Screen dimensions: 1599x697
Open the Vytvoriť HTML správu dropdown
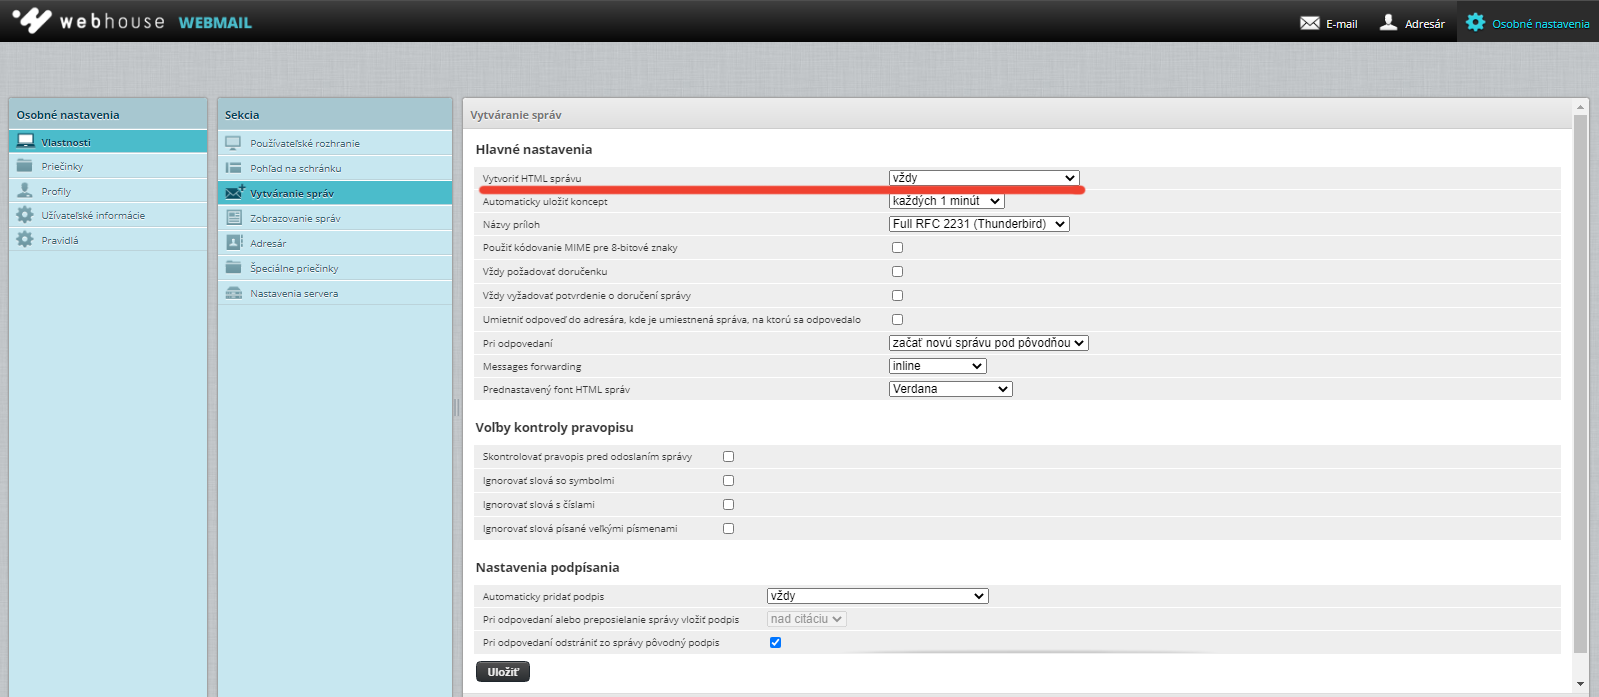coord(984,178)
